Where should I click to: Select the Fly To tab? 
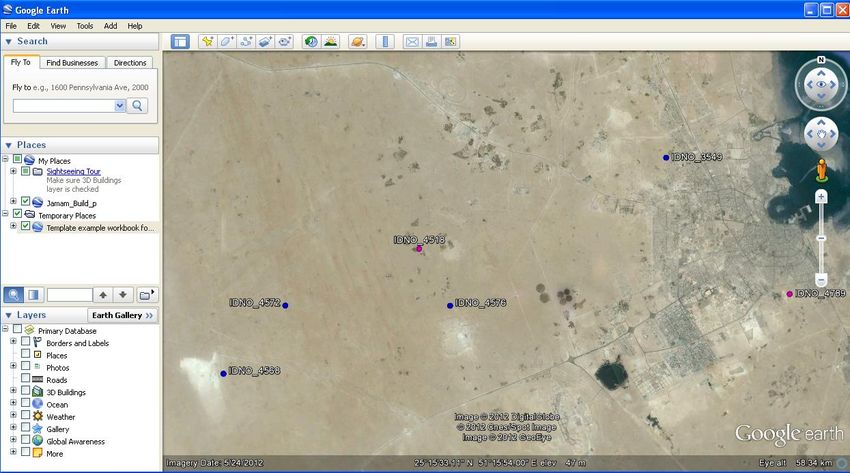[21, 62]
